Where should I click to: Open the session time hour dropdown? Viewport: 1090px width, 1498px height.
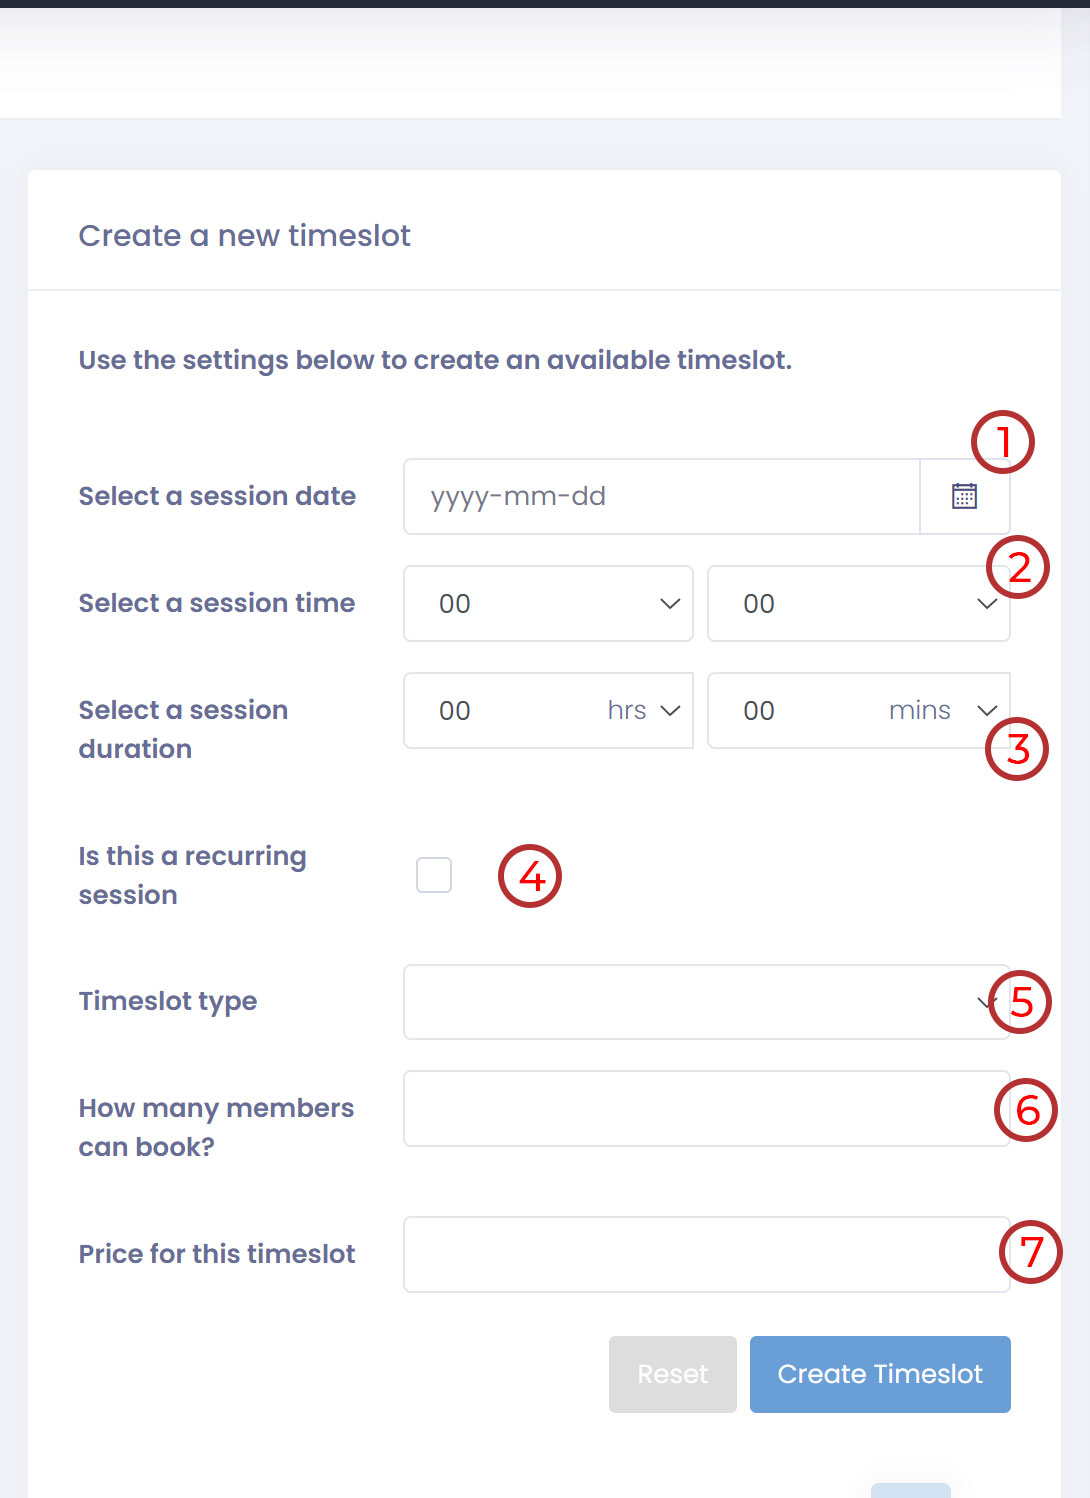pyautogui.click(x=548, y=603)
